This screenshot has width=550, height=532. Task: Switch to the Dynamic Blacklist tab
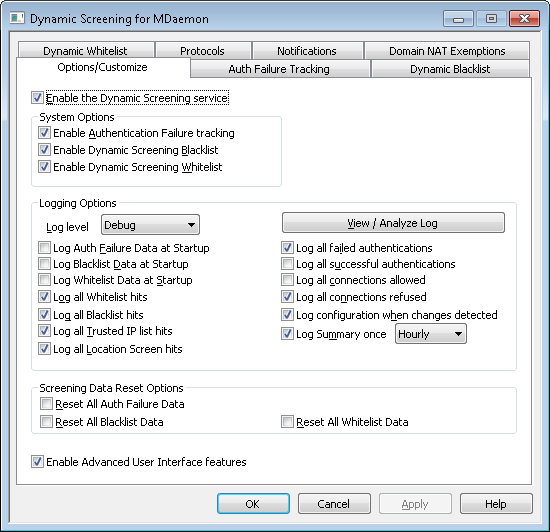coord(450,68)
